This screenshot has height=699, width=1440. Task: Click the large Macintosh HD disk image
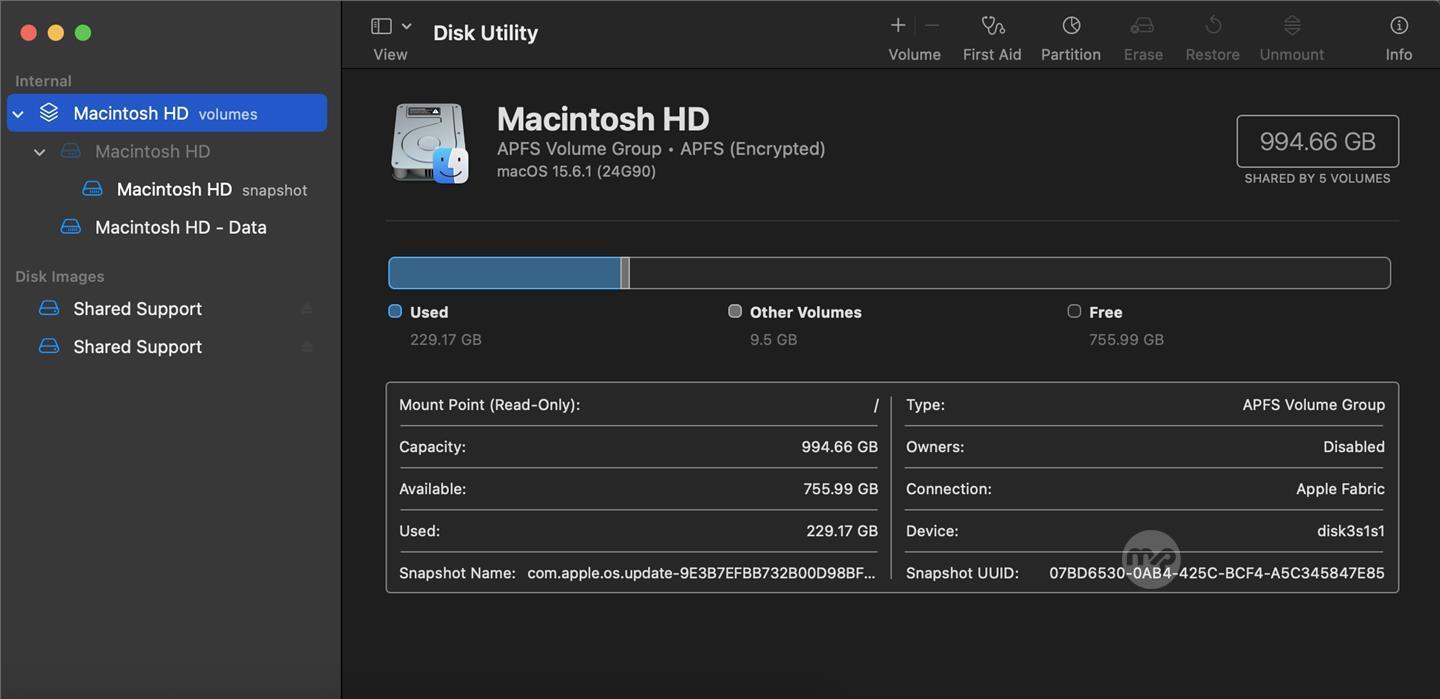(x=430, y=143)
